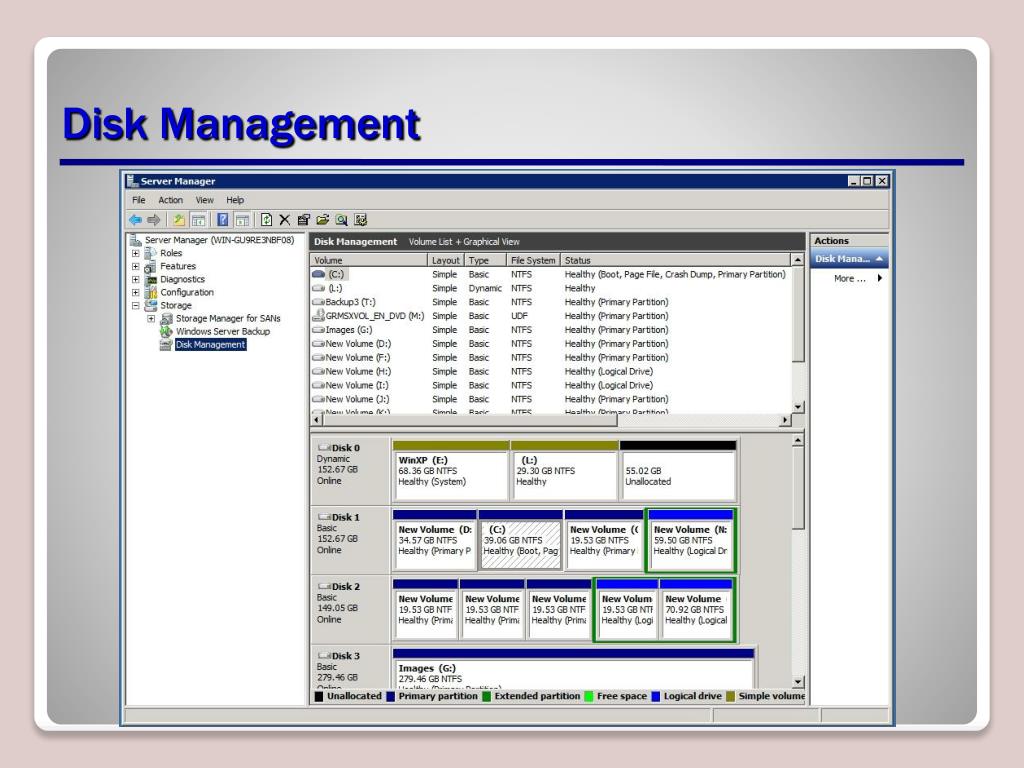
Task: Open Help via the blue question mark icon
Action: [x=223, y=220]
